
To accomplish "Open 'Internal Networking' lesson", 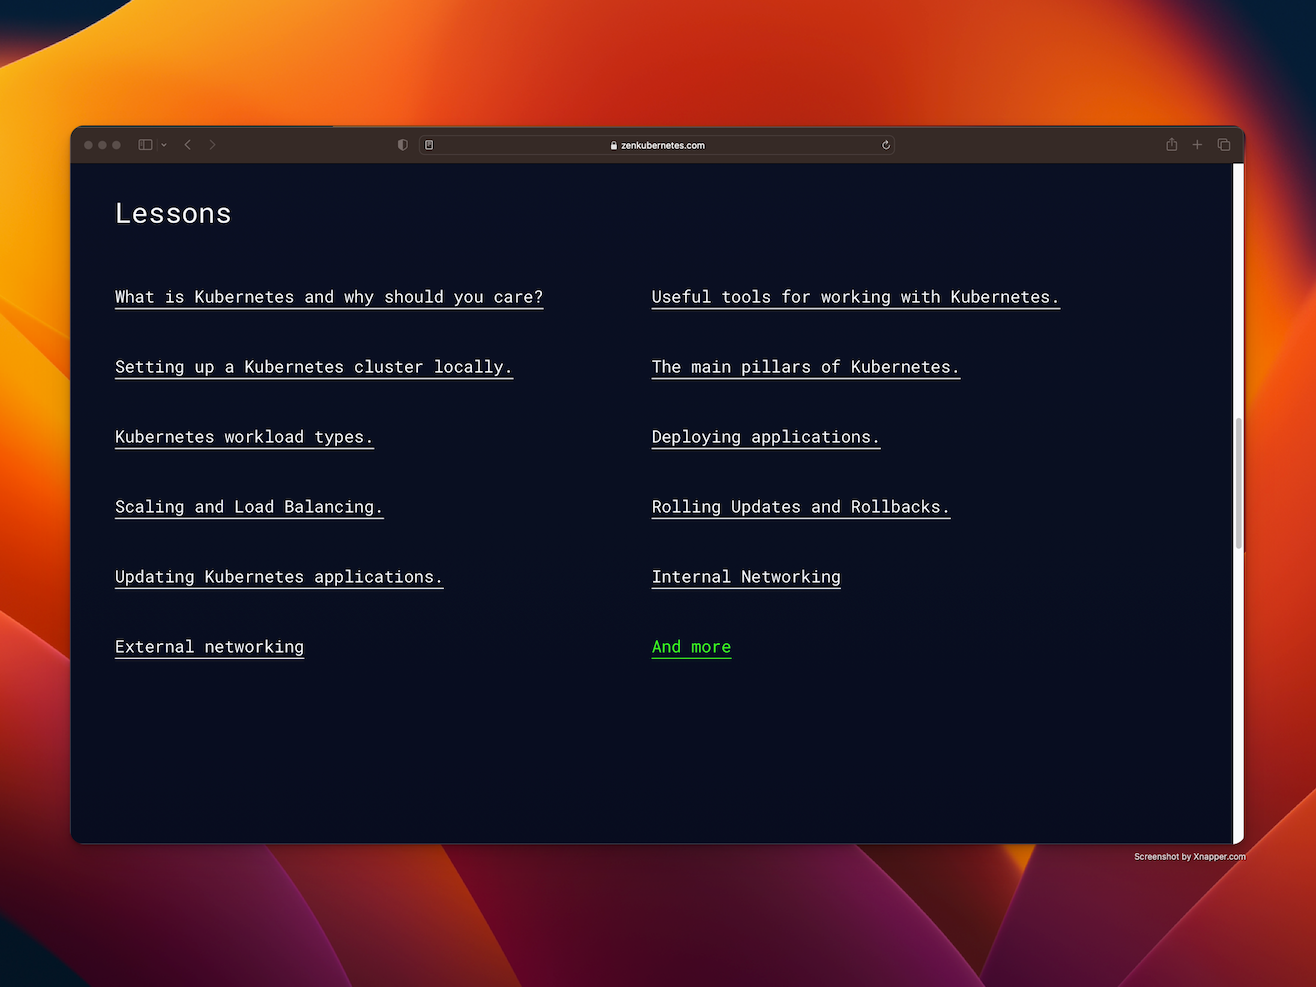I will click(746, 577).
